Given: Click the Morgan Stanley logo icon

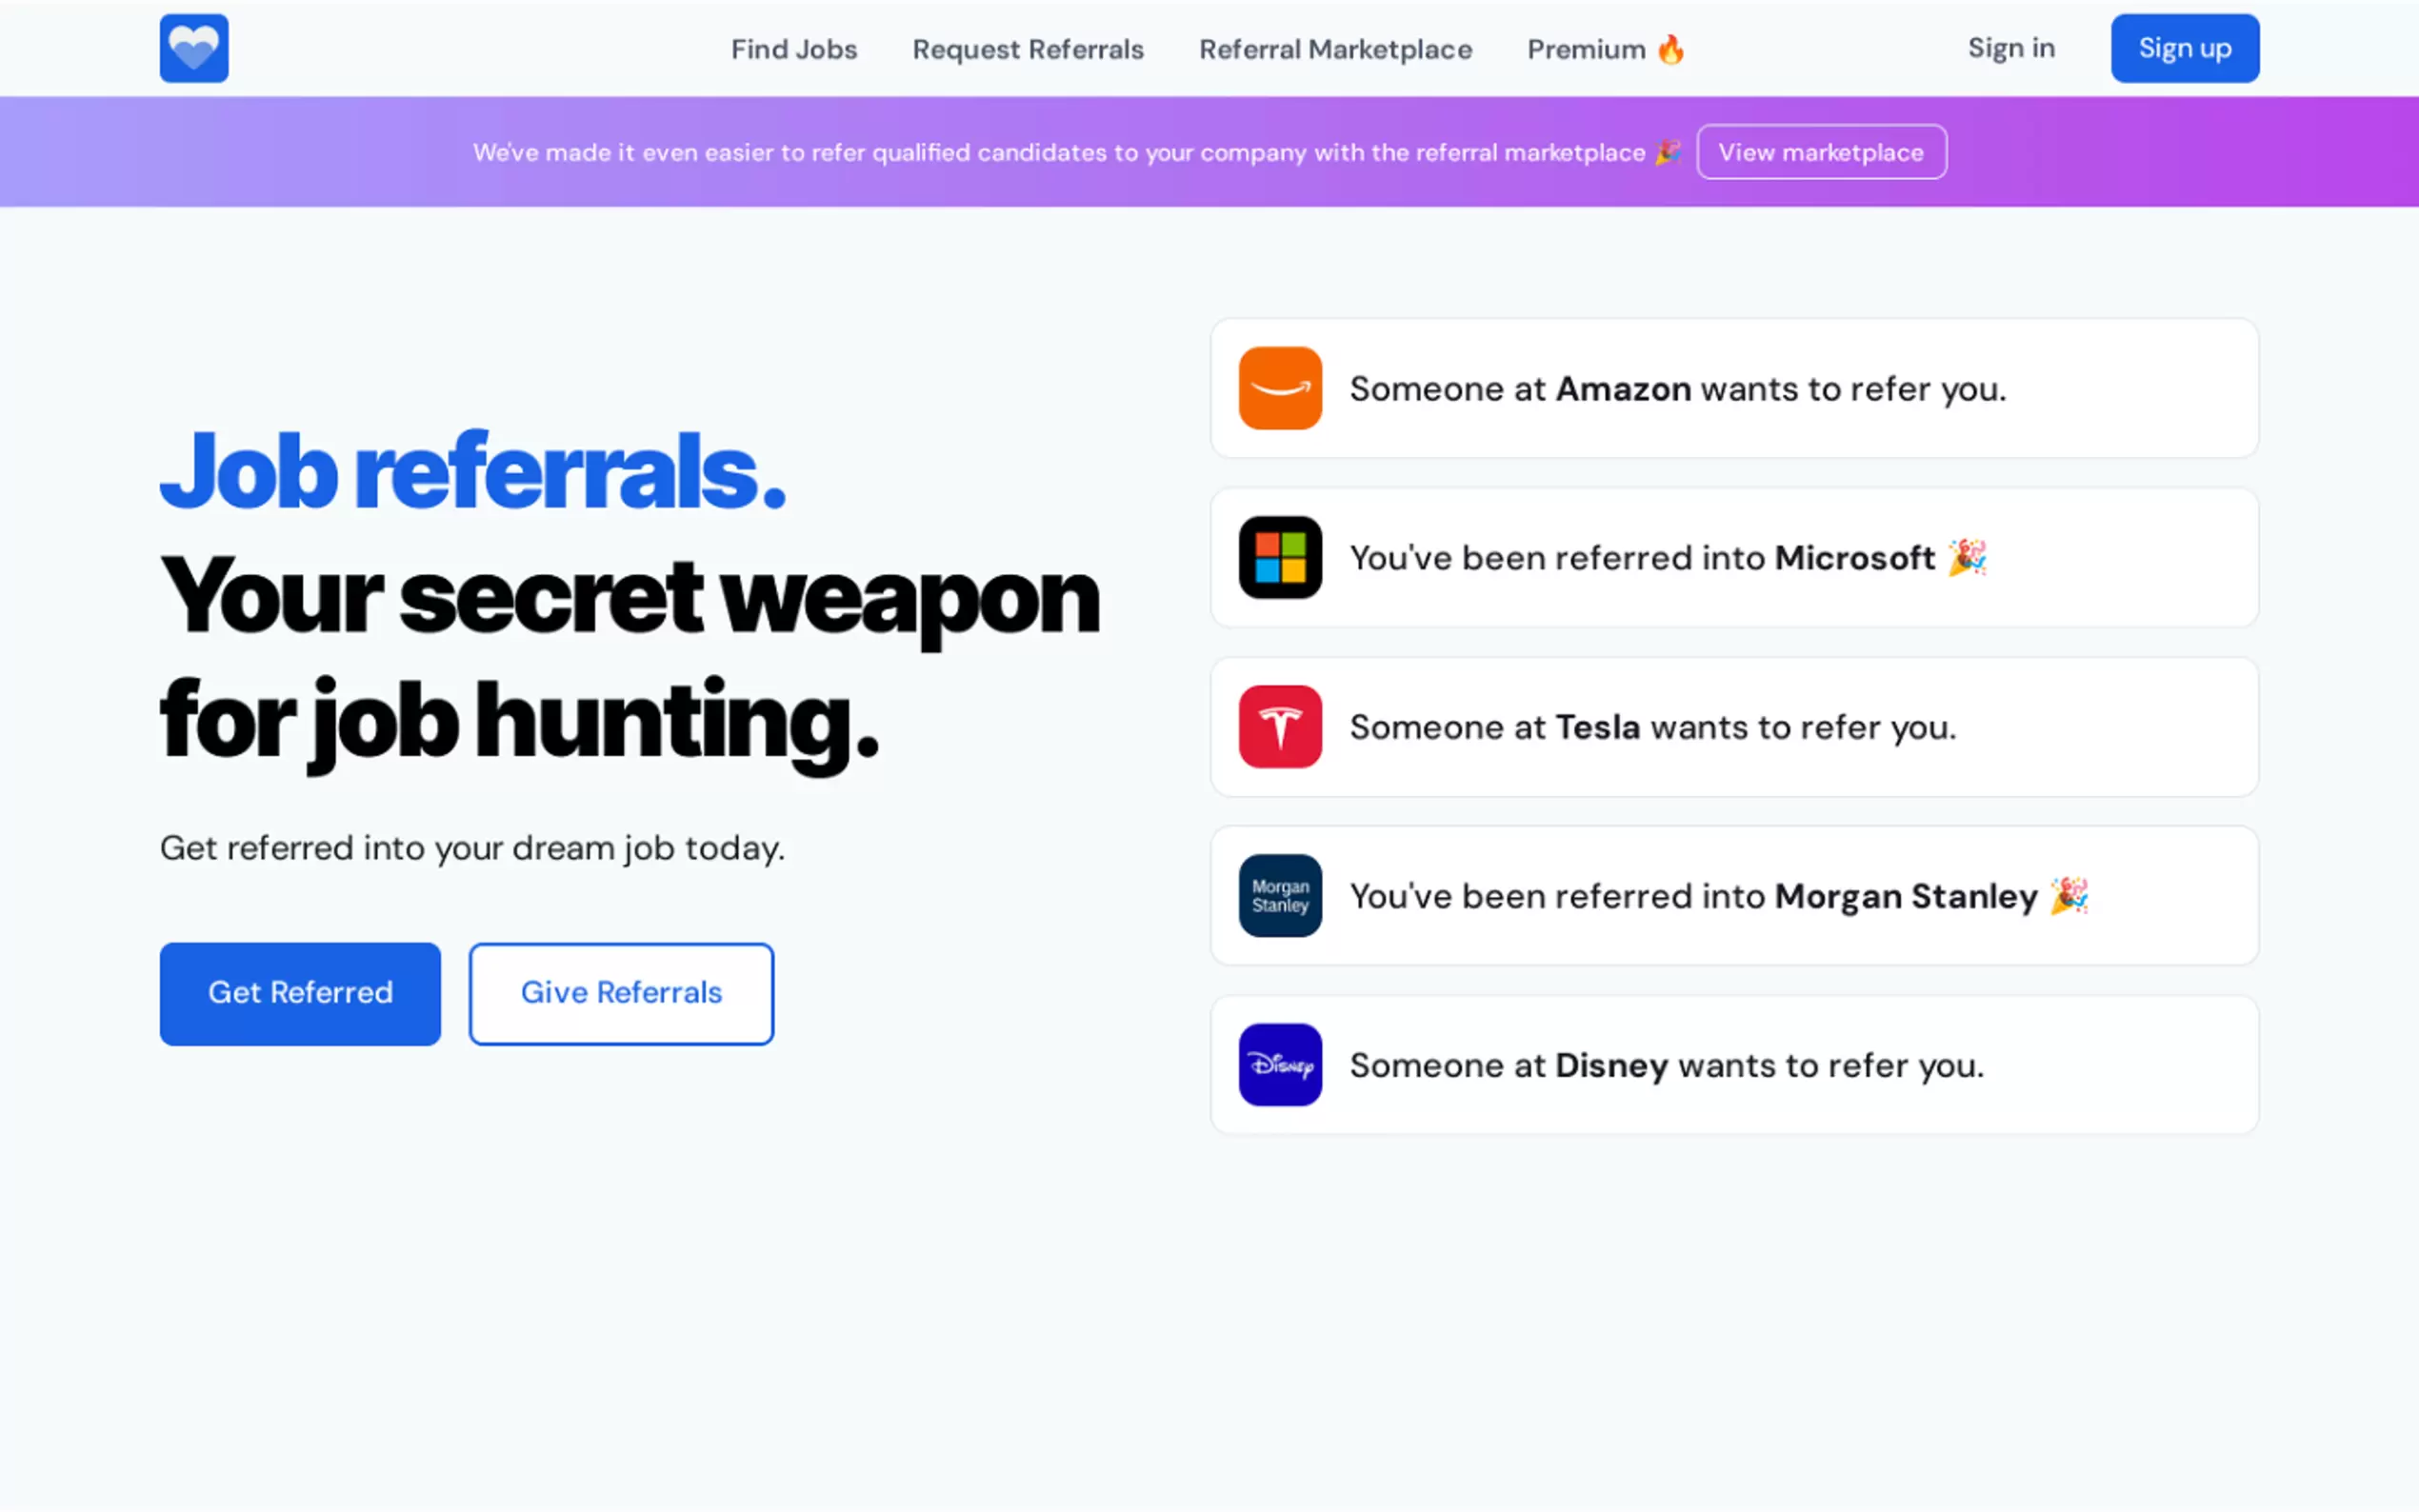Looking at the screenshot, I should [x=1279, y=895].
